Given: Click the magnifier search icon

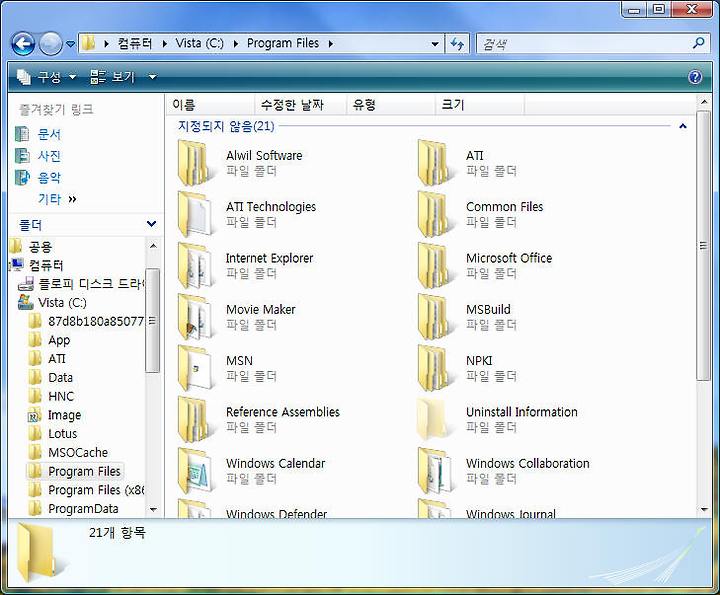Looking at the screenshot, I should click(x=698, y=44).
